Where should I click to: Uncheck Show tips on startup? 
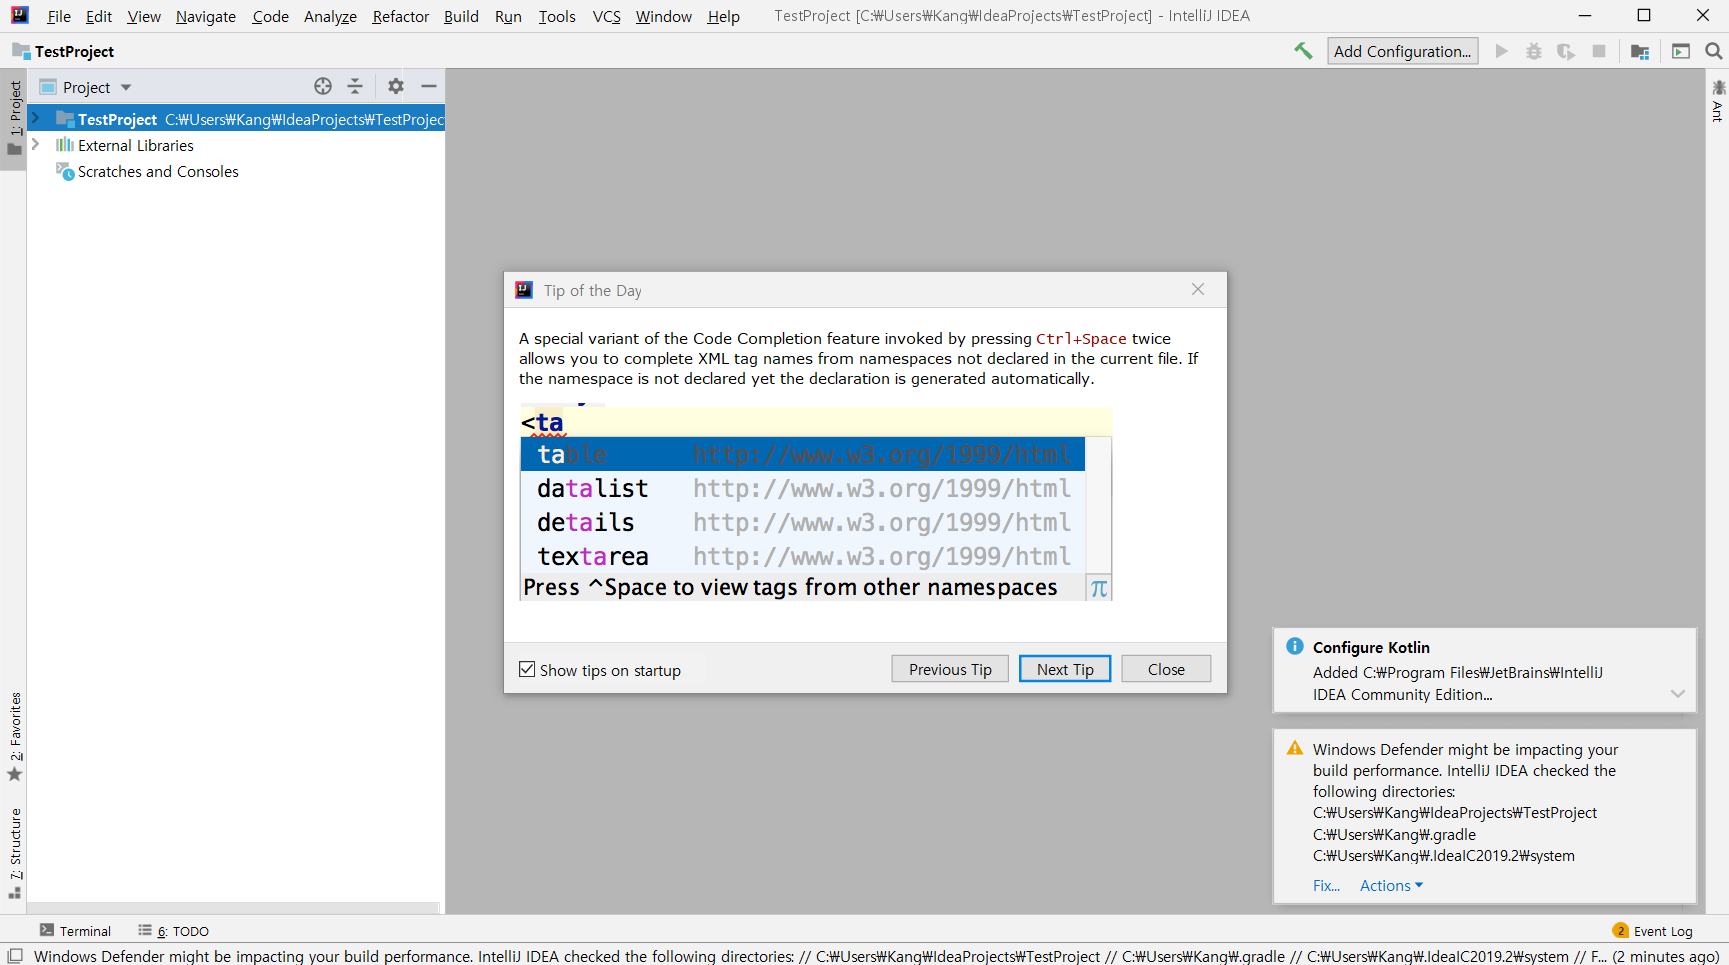point(527,669)
